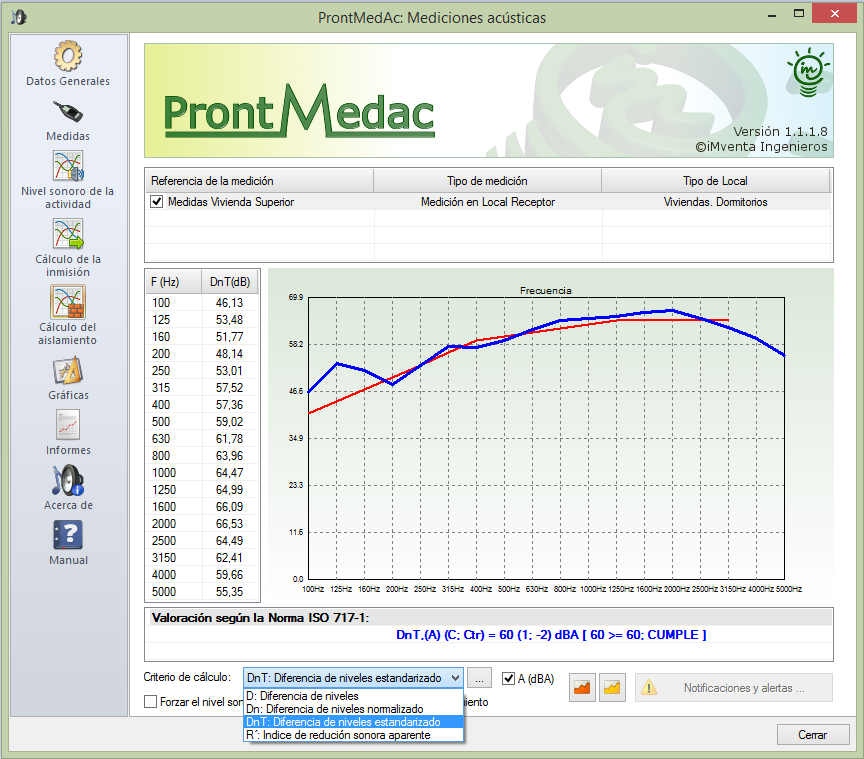Select the 1600 Hz row value 66,09

[x=229, y=507]
